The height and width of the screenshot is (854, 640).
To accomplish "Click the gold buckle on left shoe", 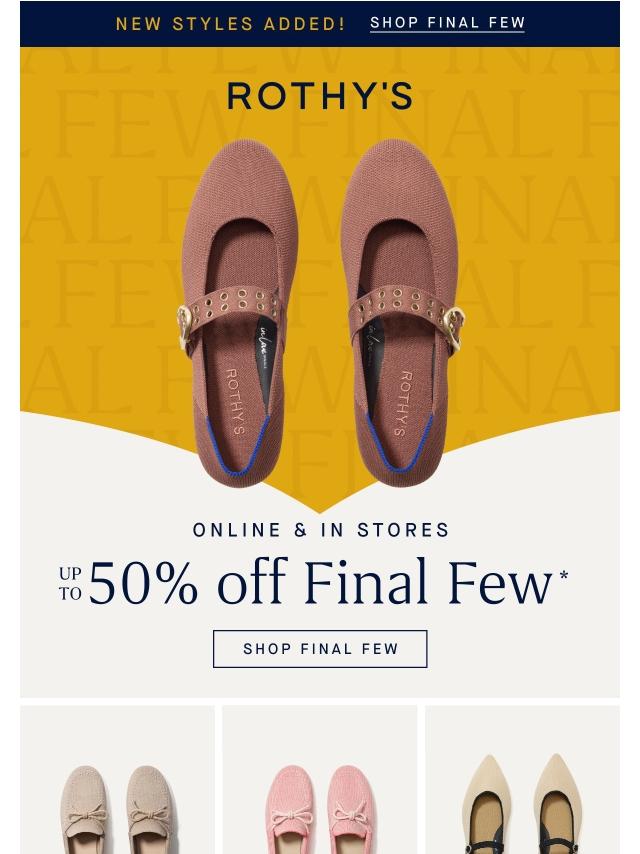I will pyautogui.click(x=185, y=325).
